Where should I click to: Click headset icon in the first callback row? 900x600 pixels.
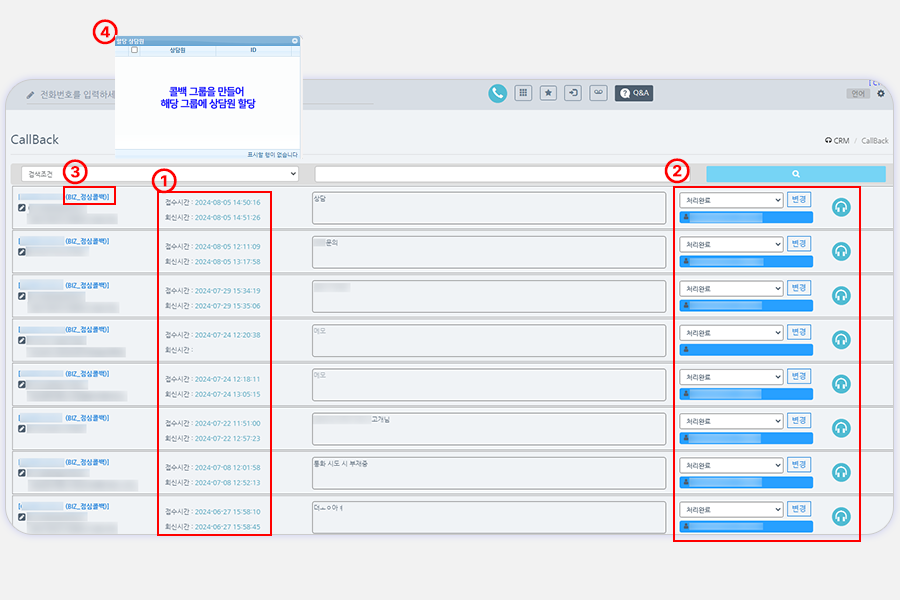tap(841, 207)
